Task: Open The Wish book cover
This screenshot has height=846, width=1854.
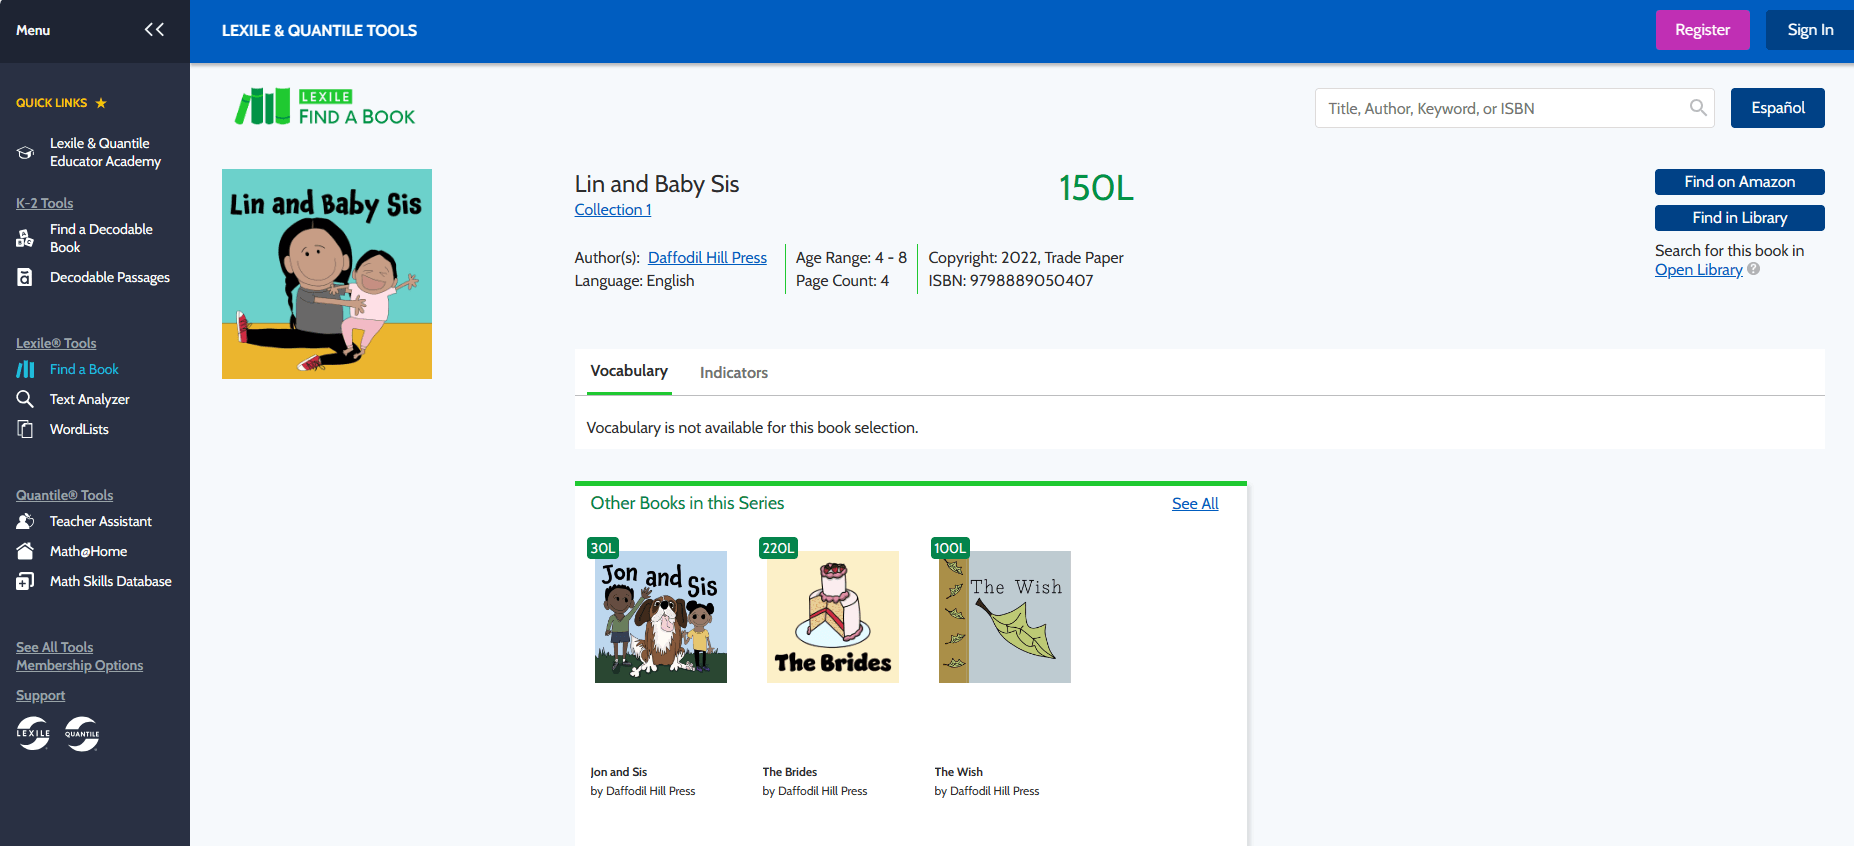Action: [x=1005, y=617]
